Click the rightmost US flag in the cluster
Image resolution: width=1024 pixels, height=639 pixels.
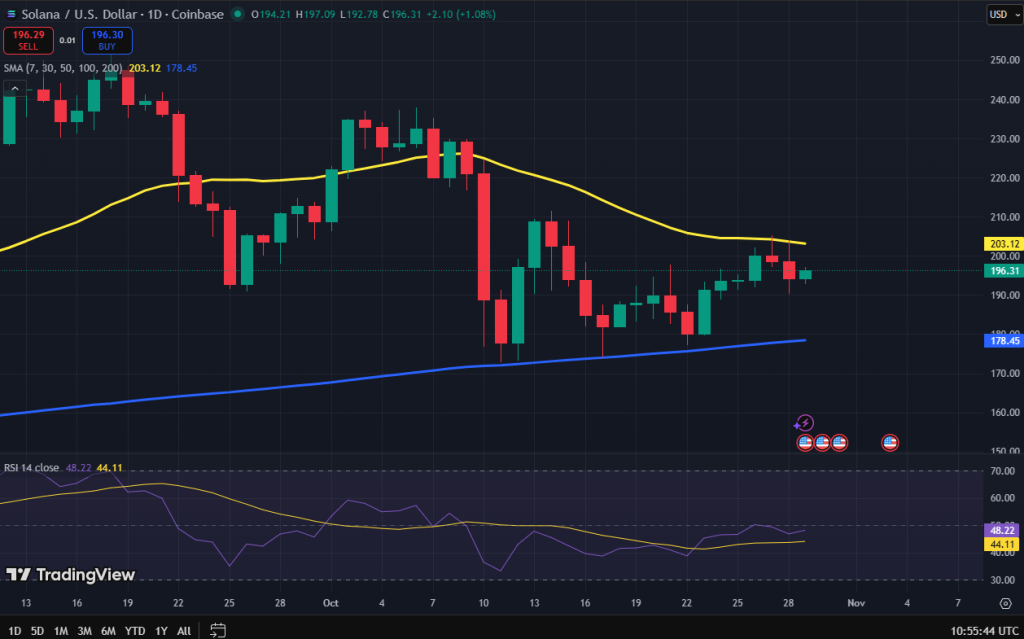(839, 443)
